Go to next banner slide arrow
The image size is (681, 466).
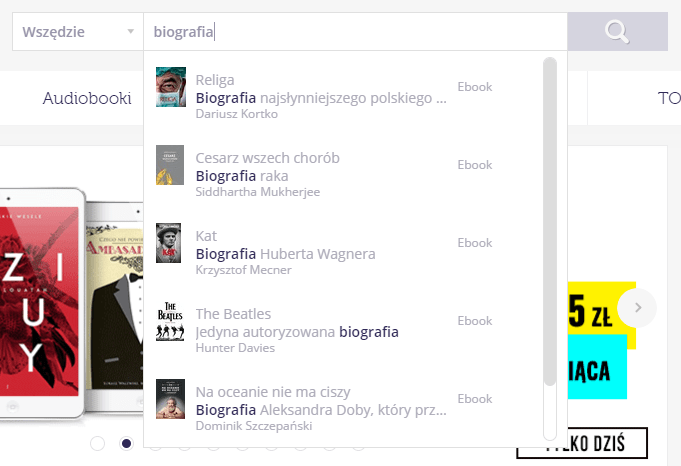coord(638,307)
